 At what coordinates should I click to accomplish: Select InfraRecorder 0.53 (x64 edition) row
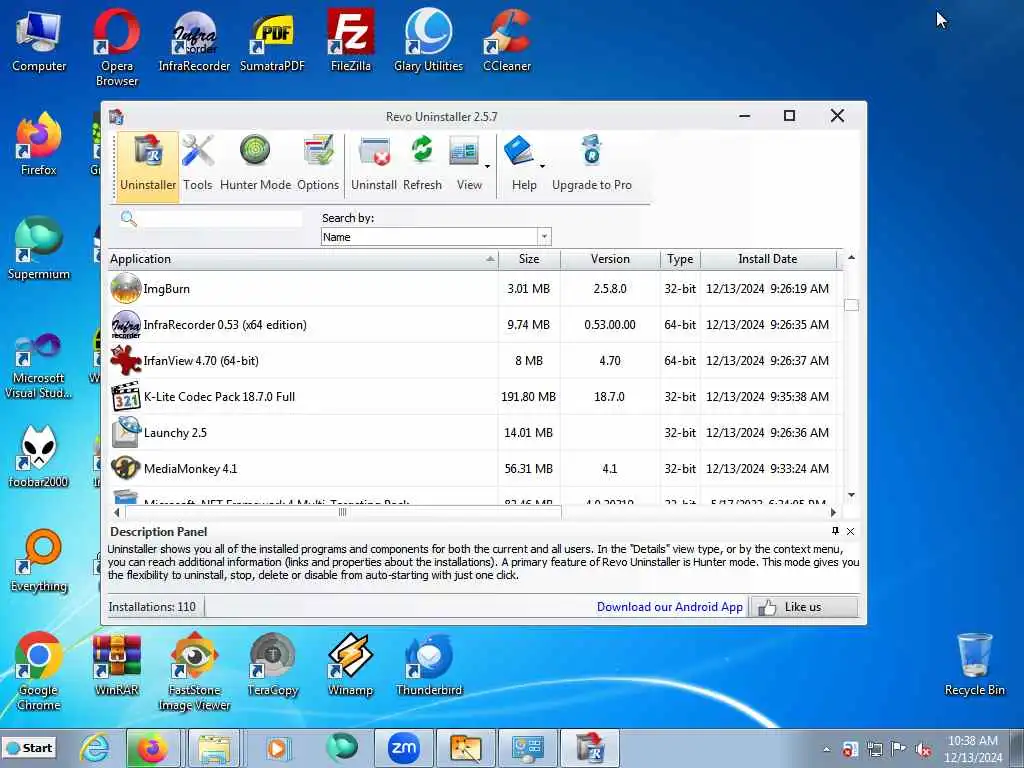[475, 325]
